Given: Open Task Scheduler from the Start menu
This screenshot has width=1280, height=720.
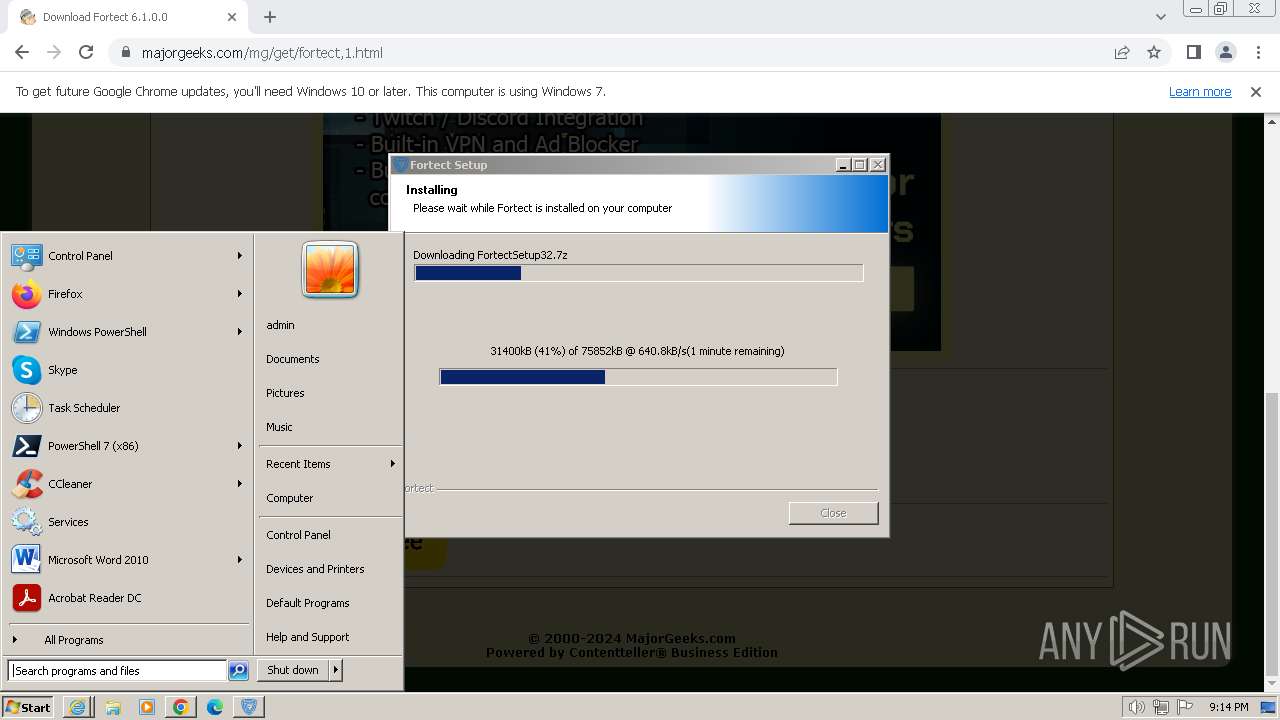Looking at the screenshot, I should point(26,408).
